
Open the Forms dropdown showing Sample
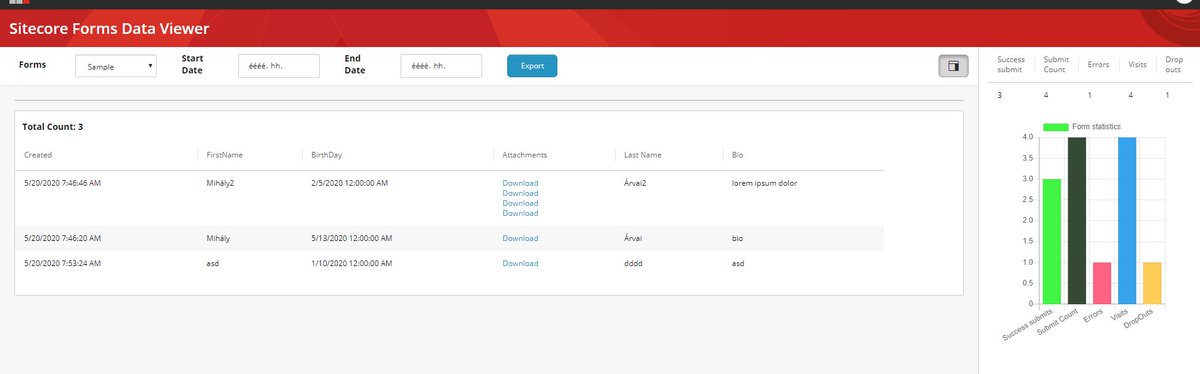[116, 66]
